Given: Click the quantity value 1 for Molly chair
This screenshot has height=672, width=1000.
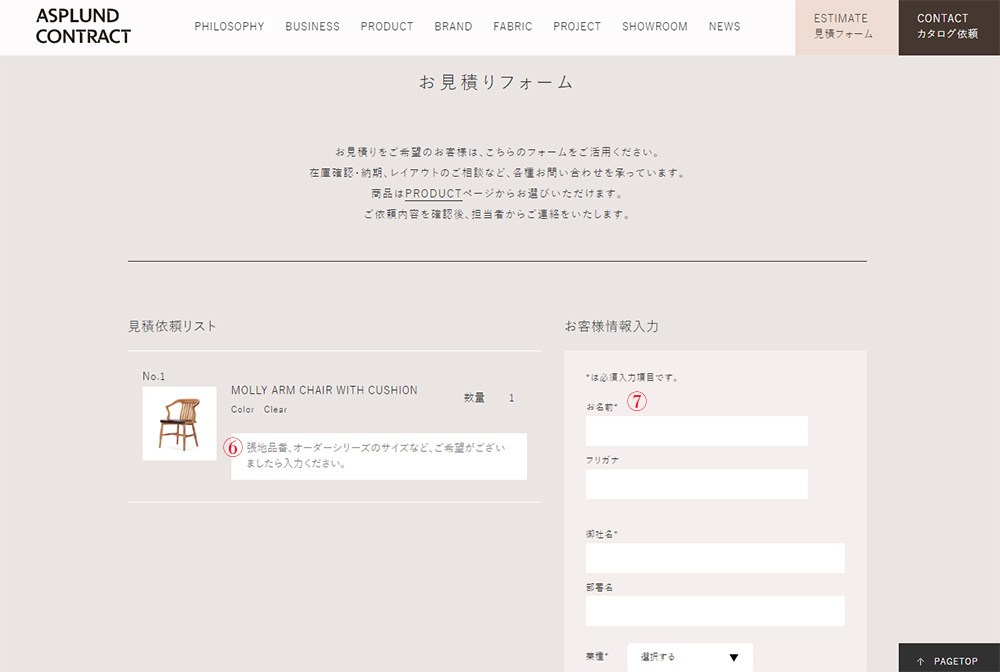Looking at the screenshot, I should click(x=511, y=398).
